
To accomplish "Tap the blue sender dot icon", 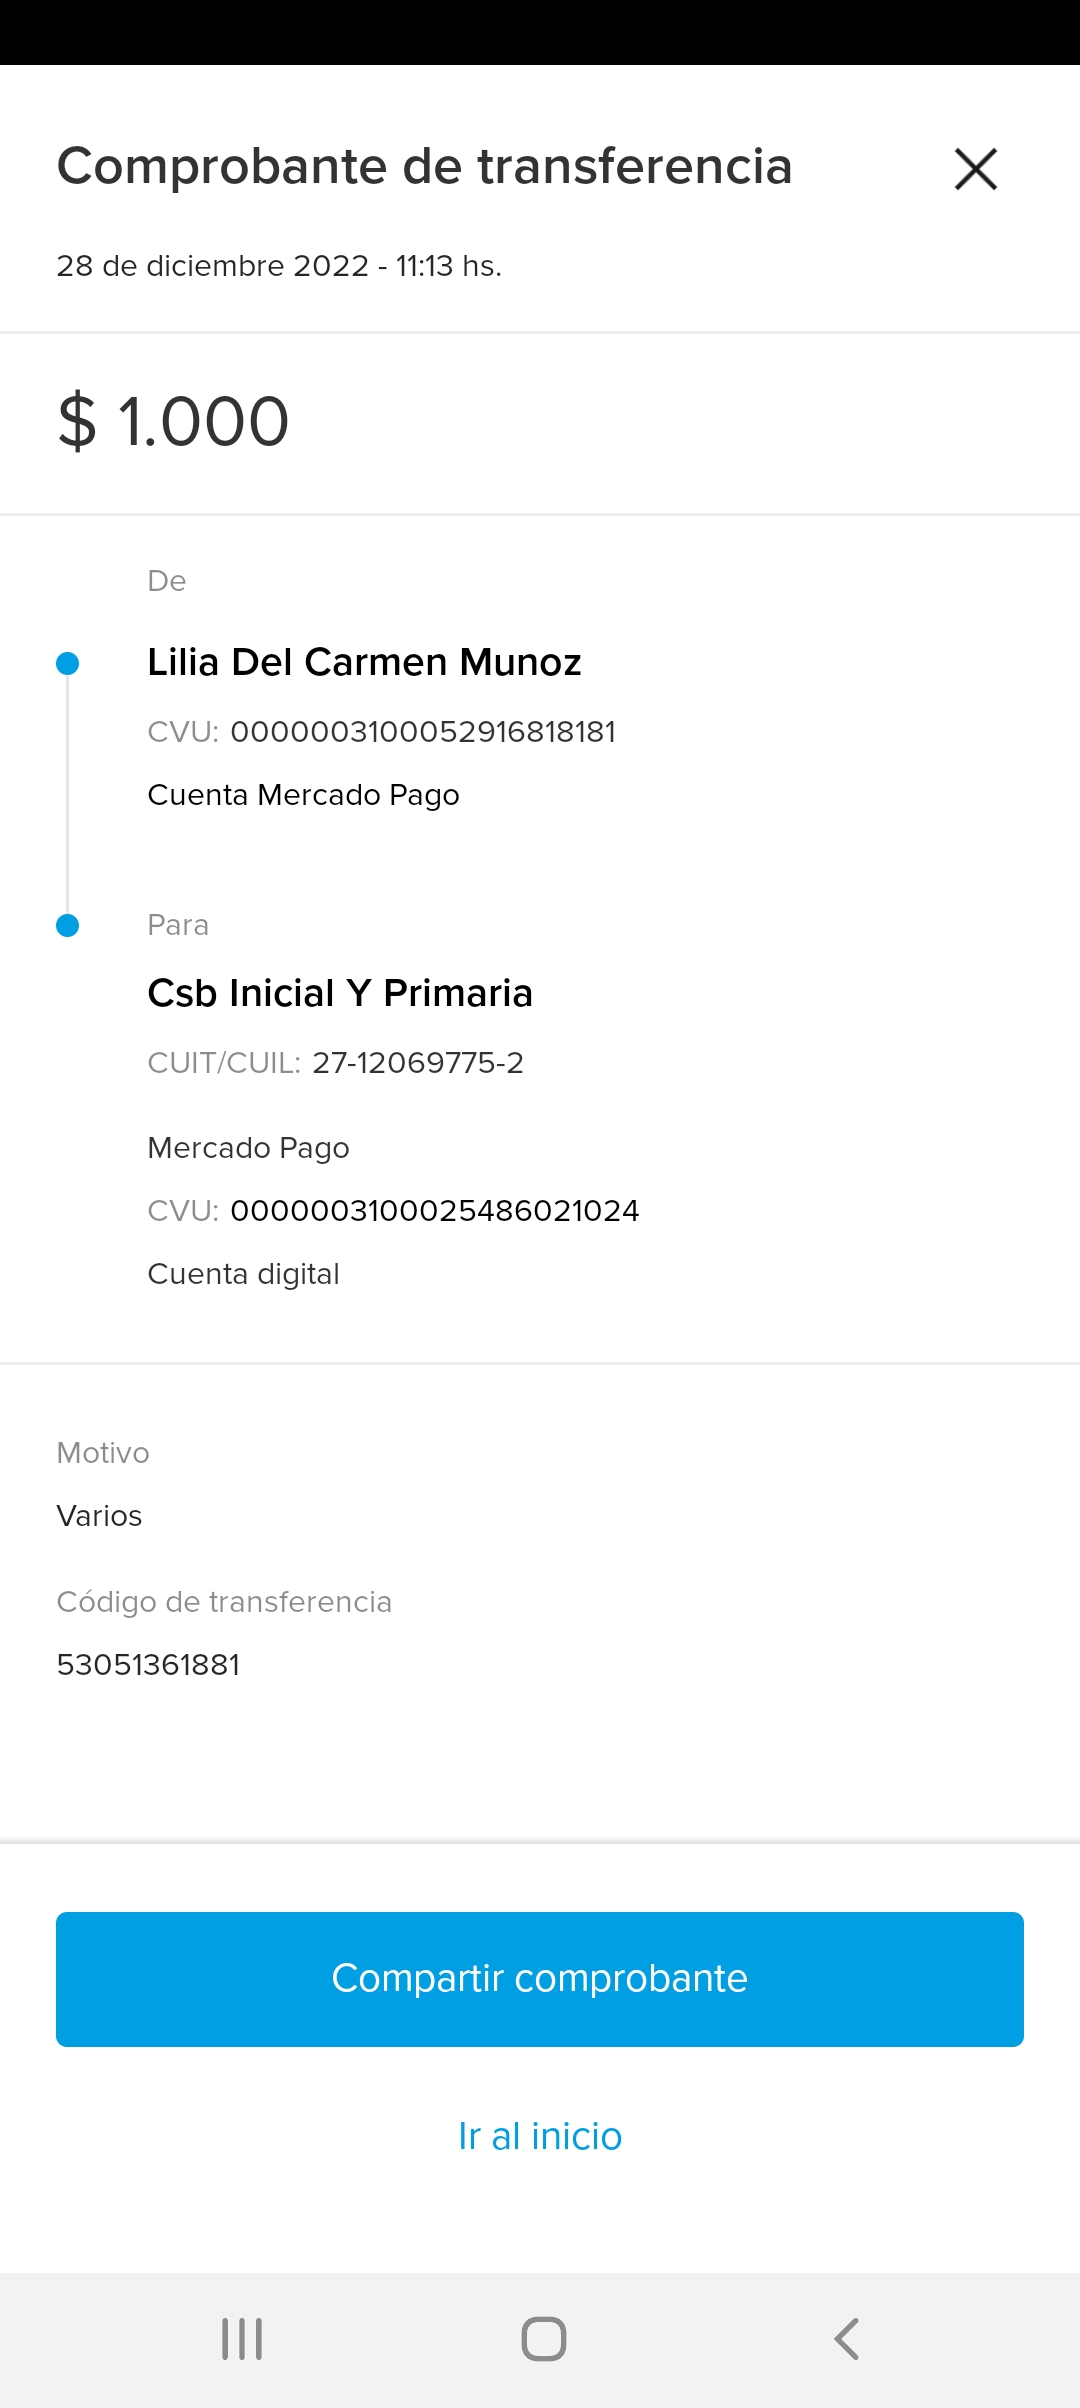I will coord(68,663).
